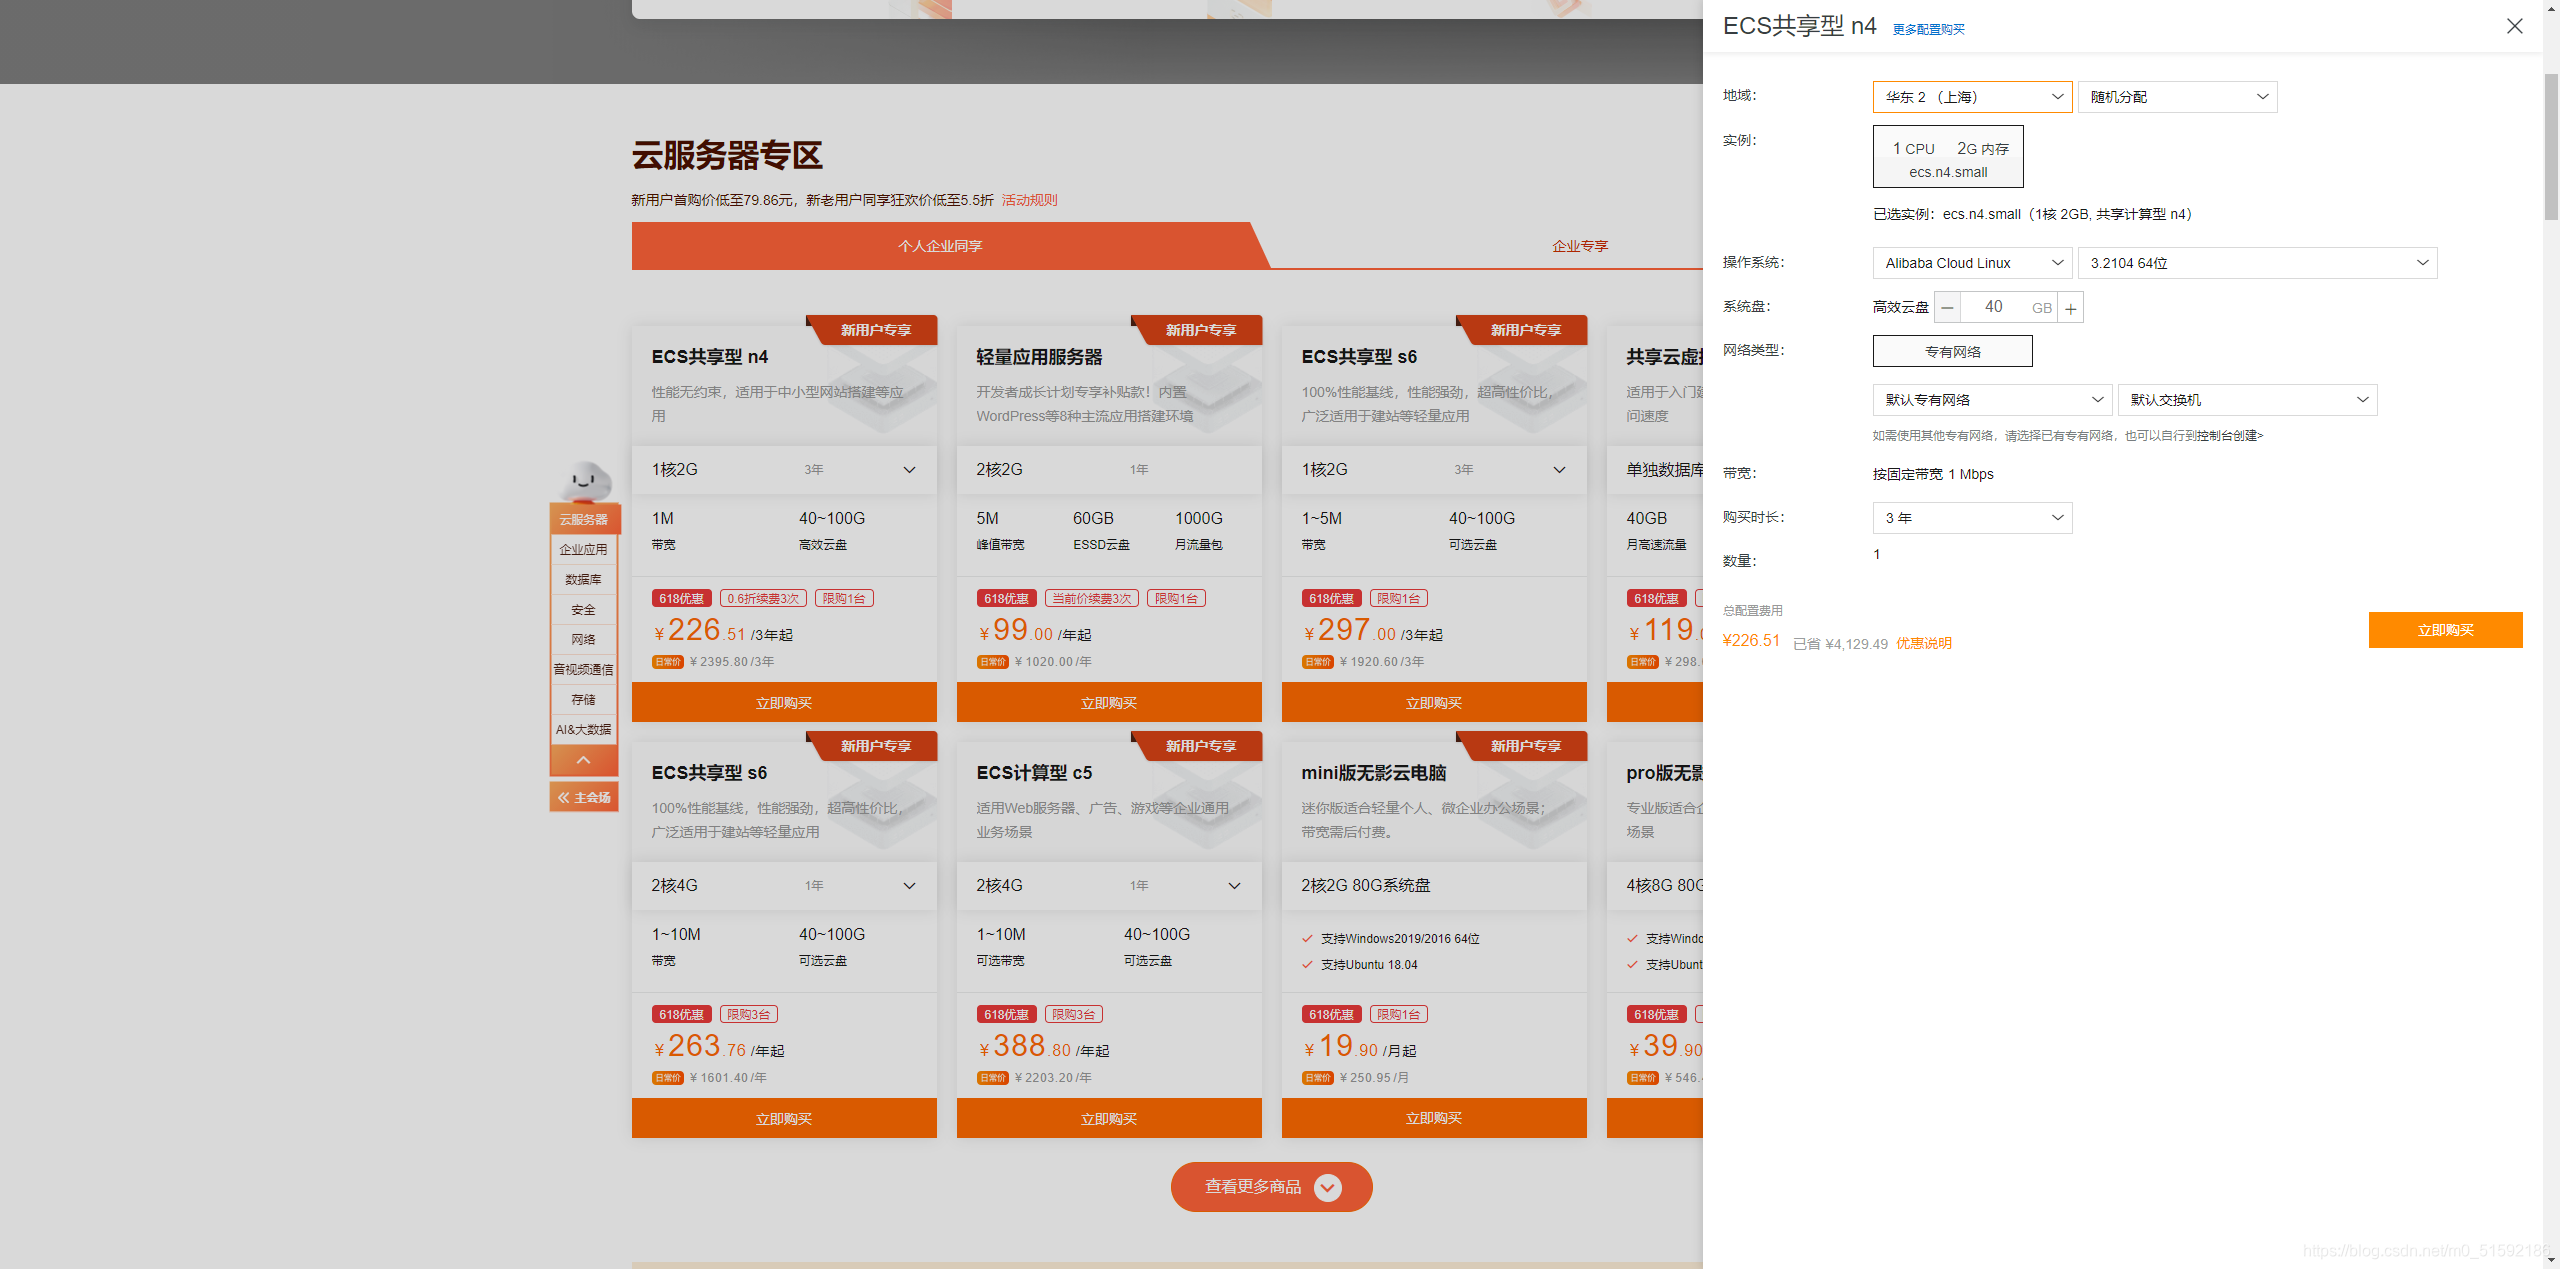Select 音视频通信 in the floating side menu
This screenshot has width=2560, height=1269.
click(x=584, y=669)
